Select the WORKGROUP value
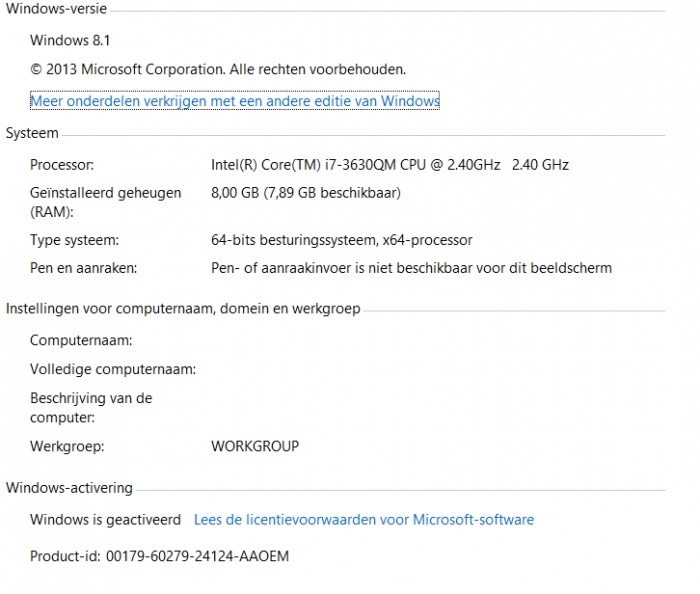The height and width of the screenshot is (594, 700). pos(255,446)
